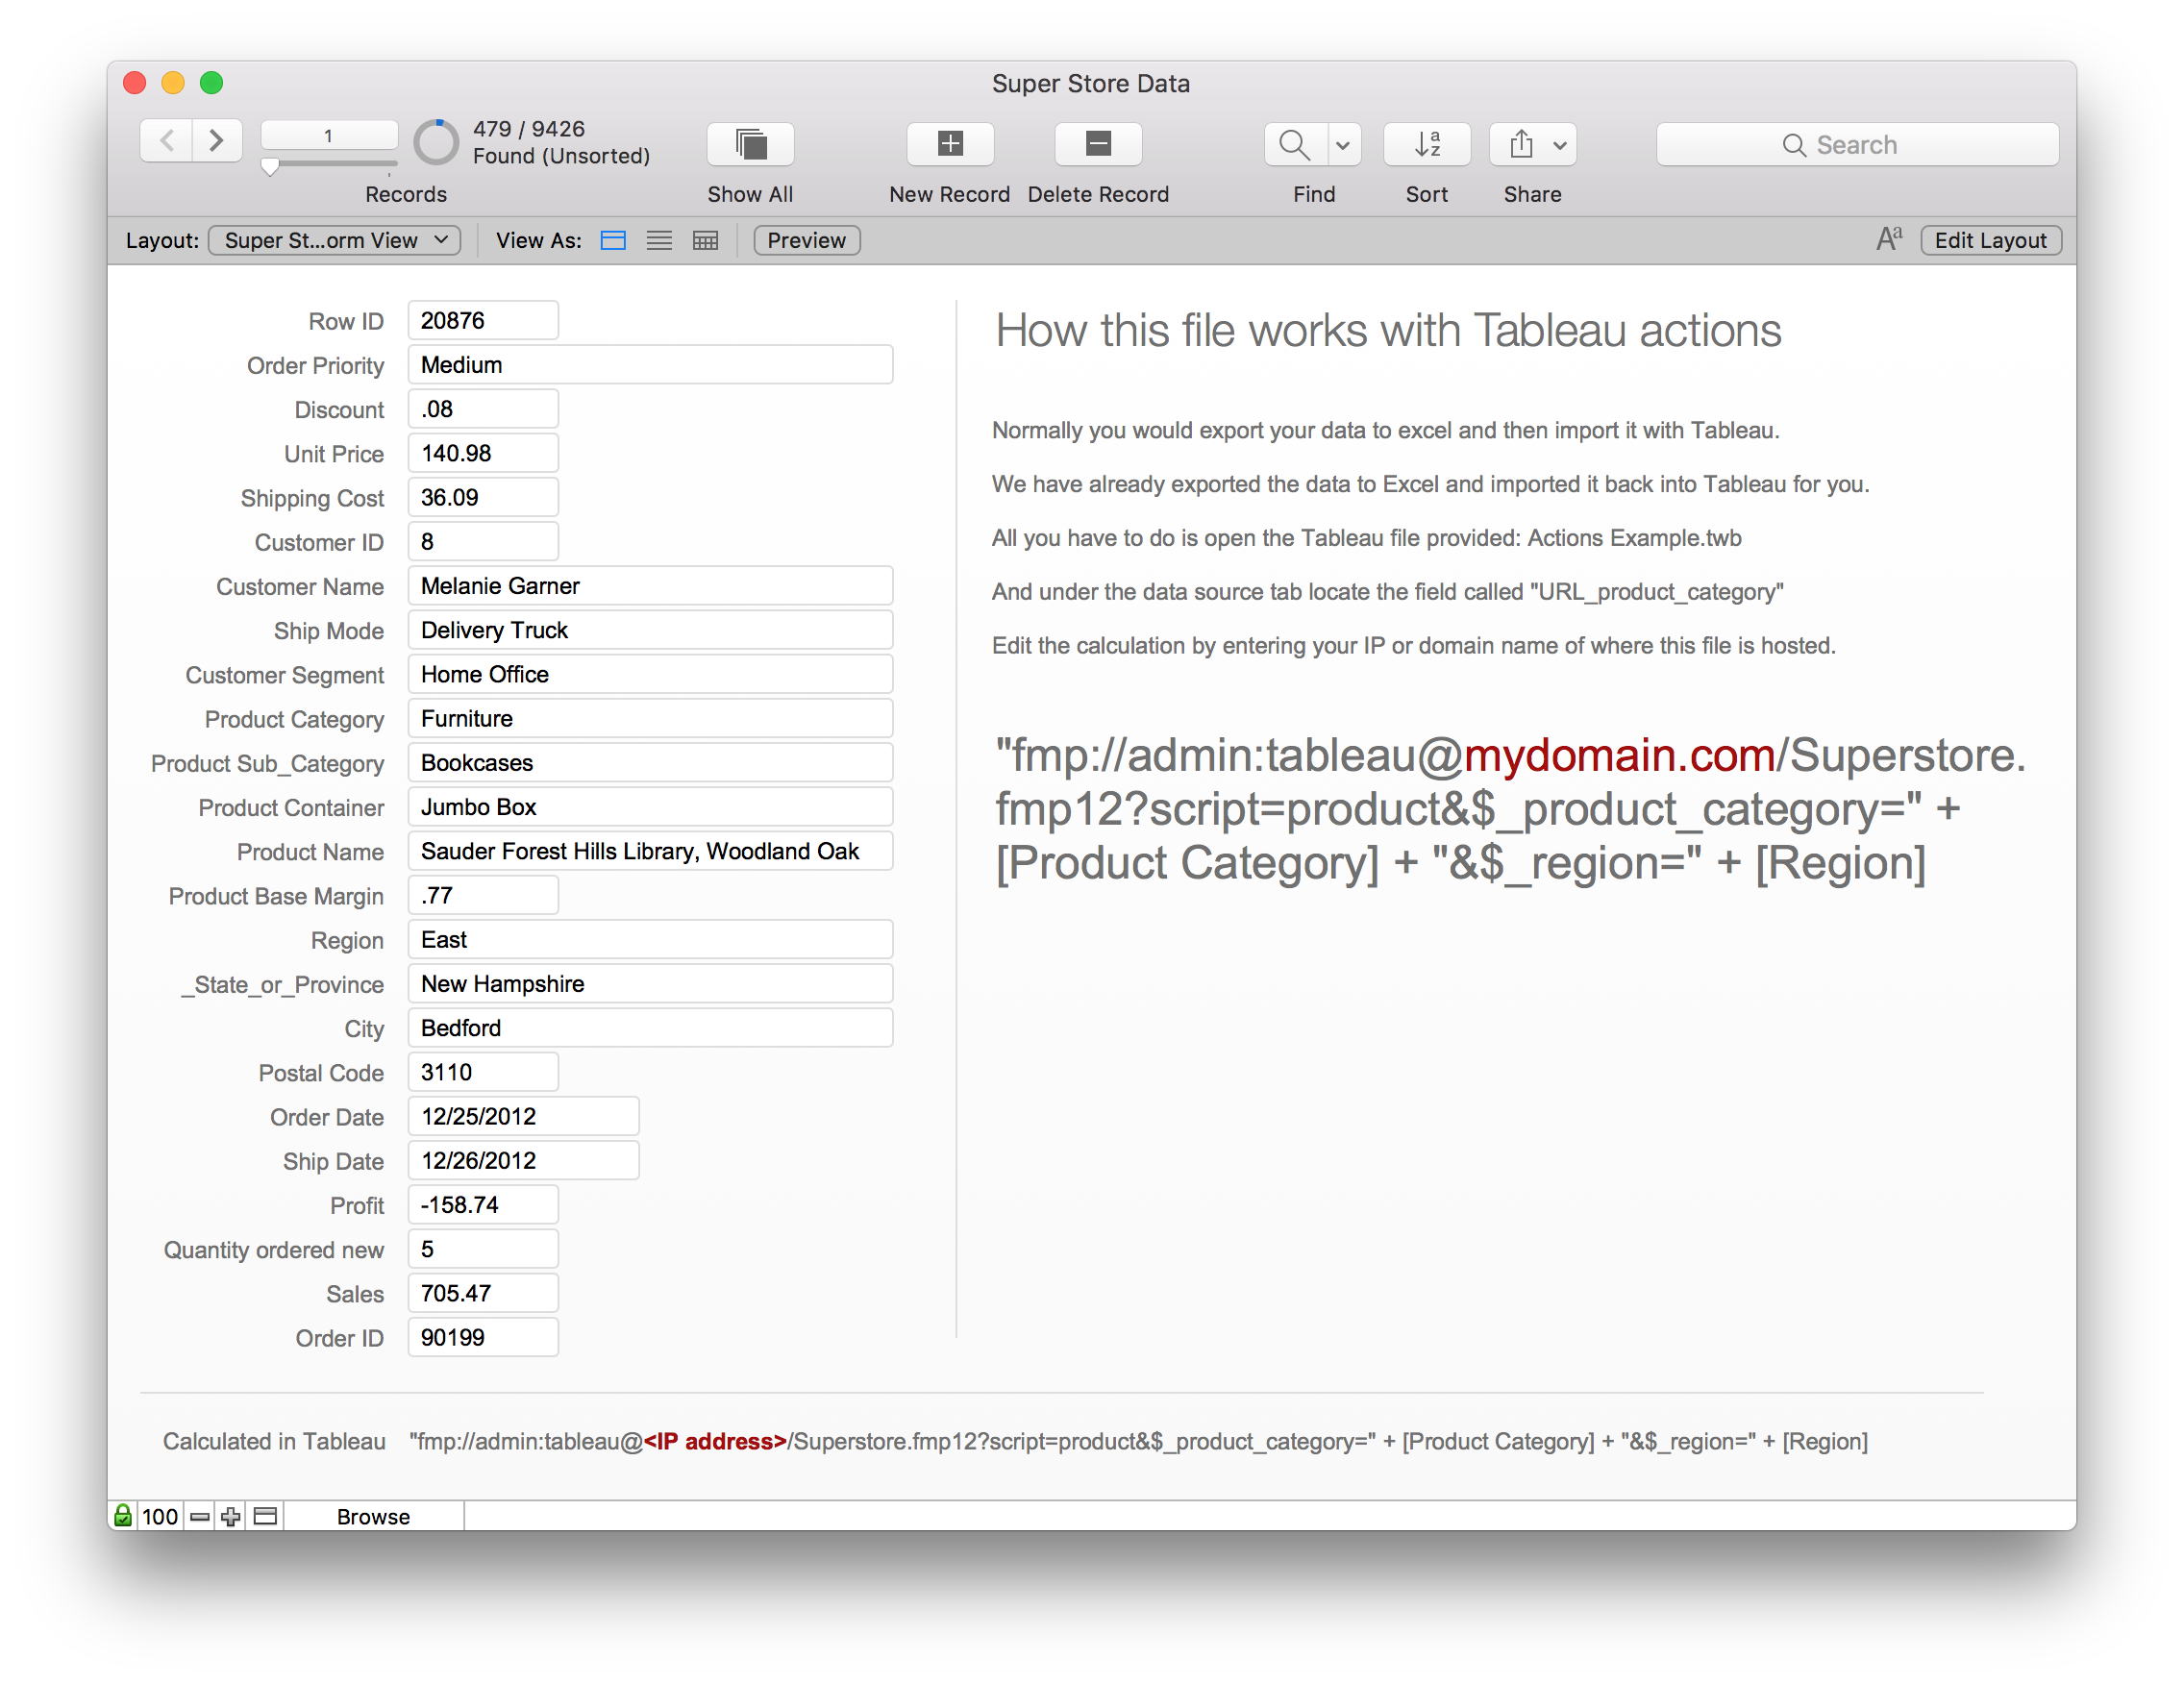Click the Preview button
The image size is (2184, 1684).
(x=806, y=240)
